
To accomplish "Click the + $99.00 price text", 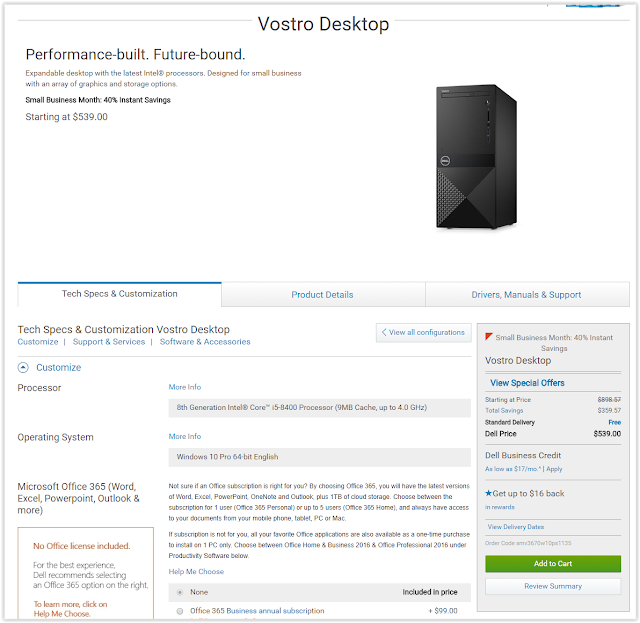I will pos(443,611).
